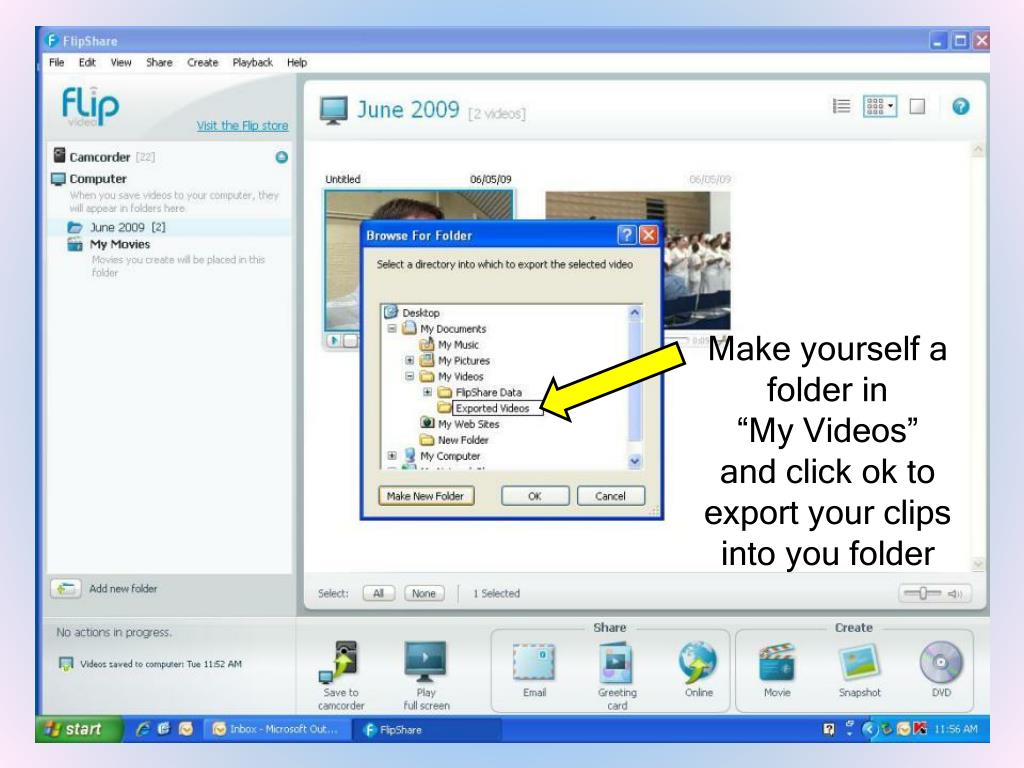Cancel the Browse For Folder dialog

click(x=611, y=496)
